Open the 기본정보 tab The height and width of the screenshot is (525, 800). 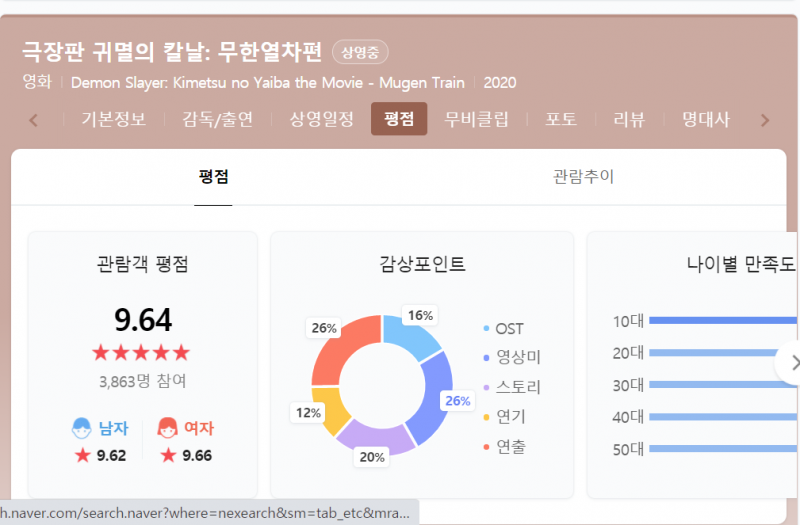[114, 119]
